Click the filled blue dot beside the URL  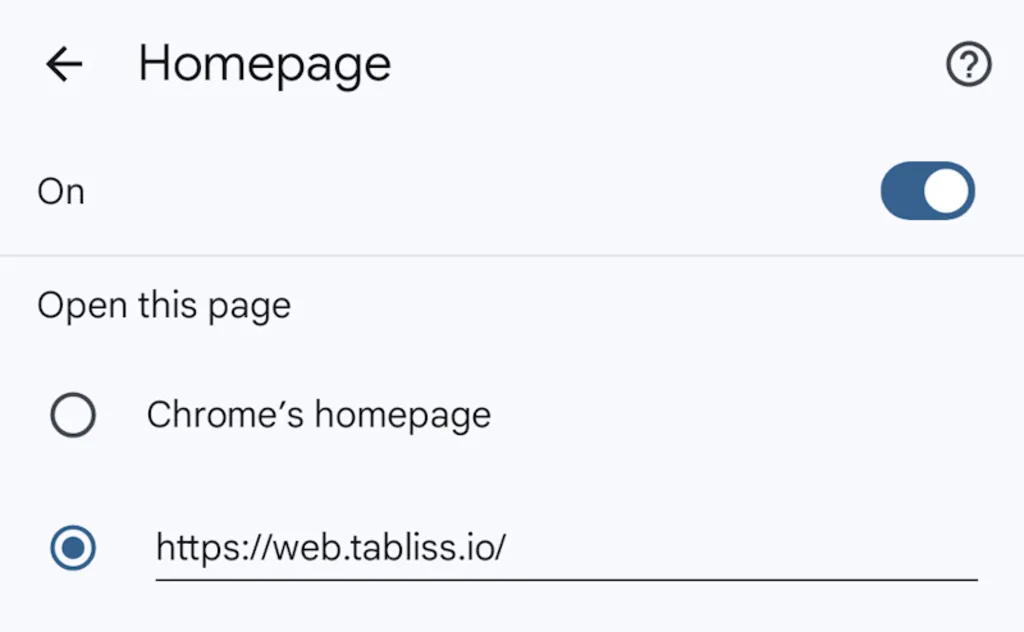pyautogui.click(x=73, y=547)
